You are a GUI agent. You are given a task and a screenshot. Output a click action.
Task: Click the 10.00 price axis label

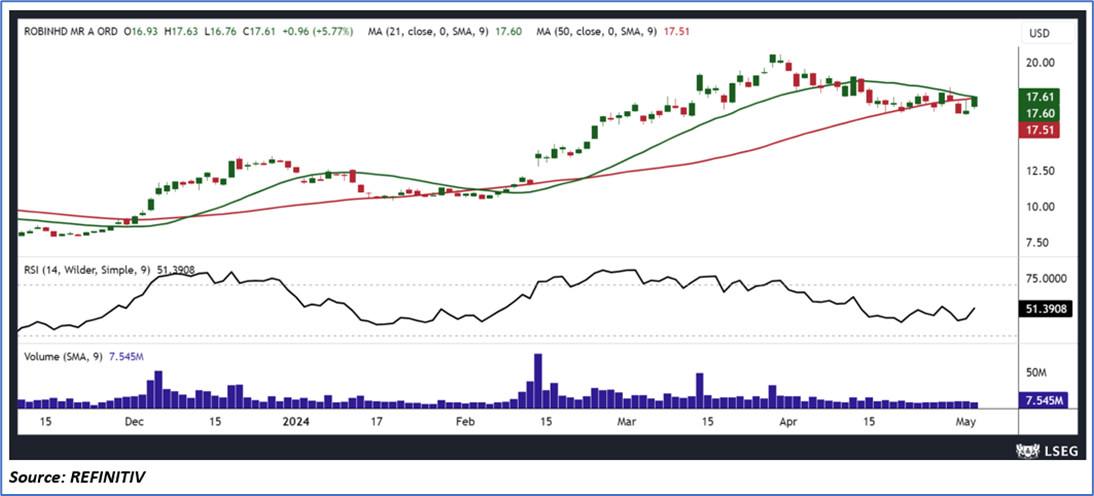coord(1039,206)
